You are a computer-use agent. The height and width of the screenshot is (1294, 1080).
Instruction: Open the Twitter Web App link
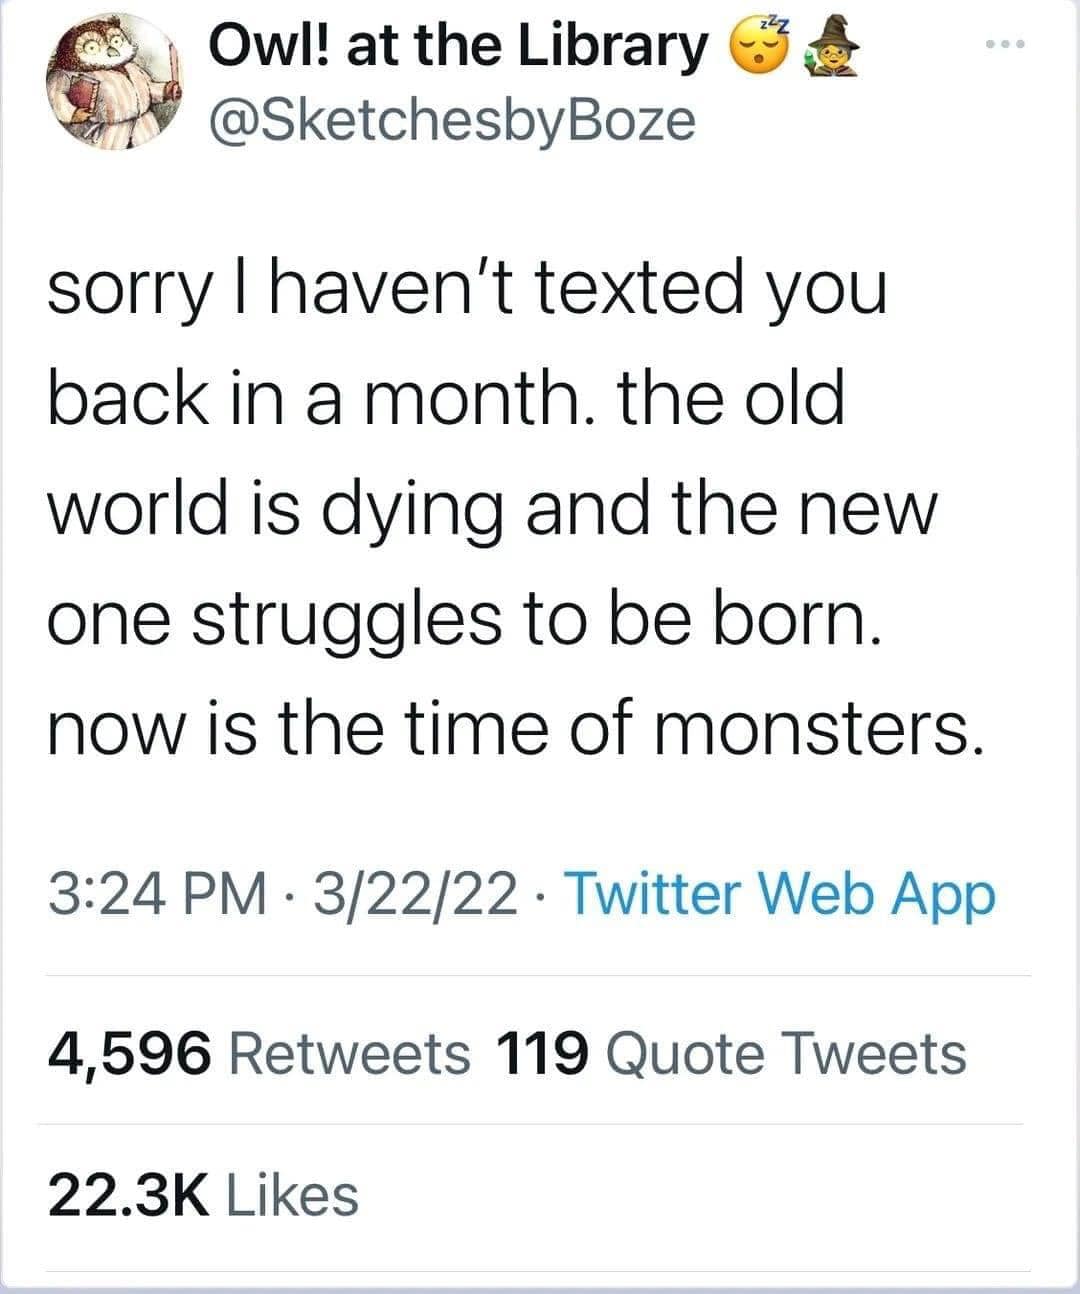point(779,892)
